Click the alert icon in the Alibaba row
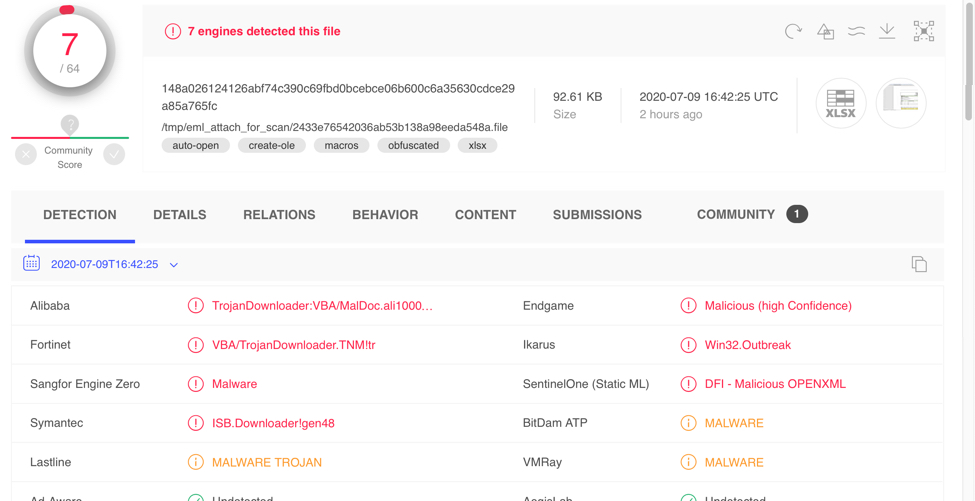Image resolution: width=975 pixels, height=501 pixels. click(x=195, y=305)
